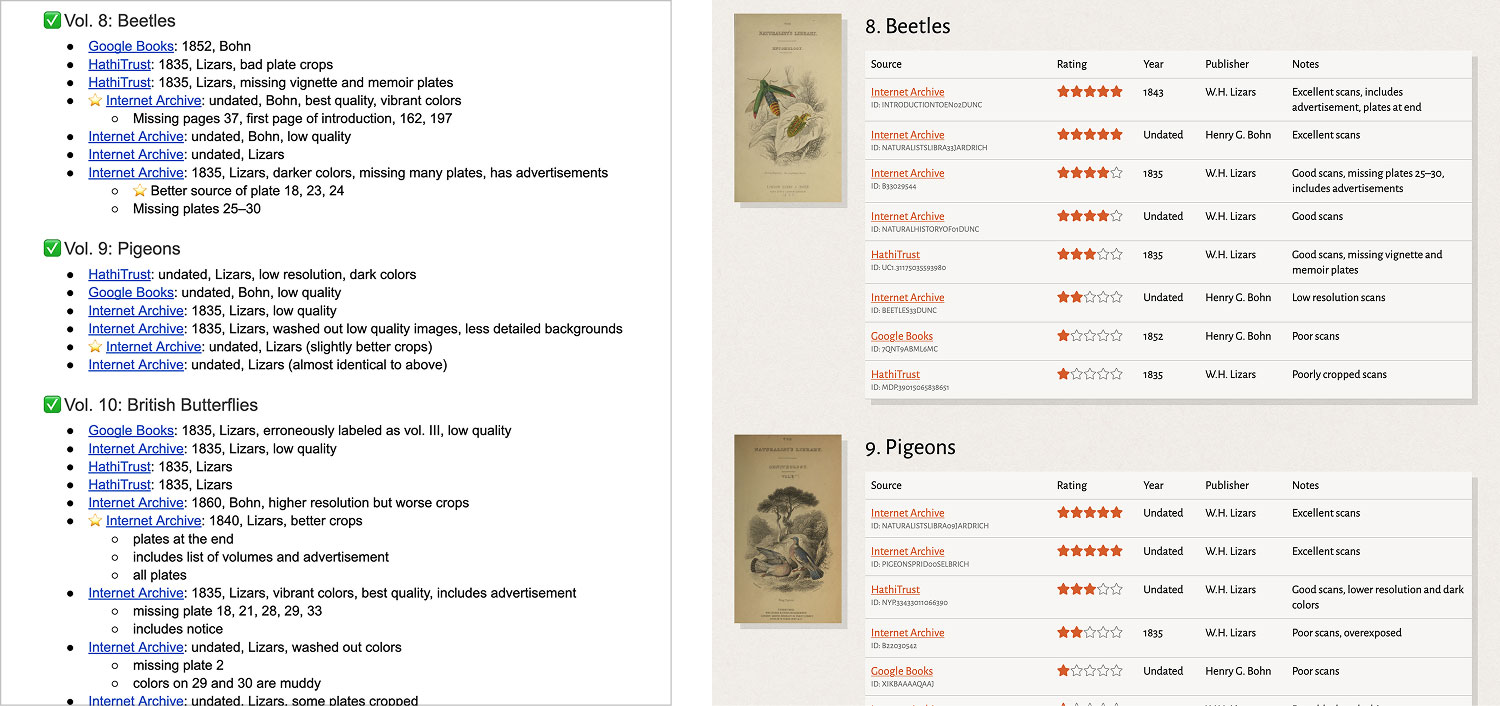Click the star icon beside Beetles Bohn best quality
This screenshot has height=706, width=1500.
point(95,100)
